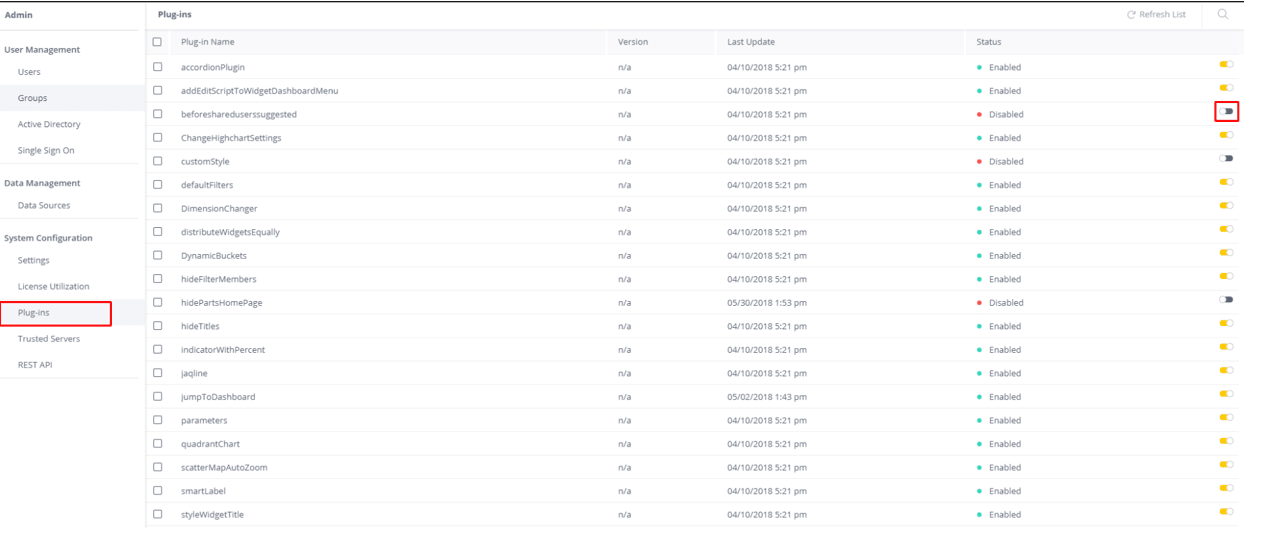
Task: Click the smartLabel plug-in name
Action: pos(204,491)
